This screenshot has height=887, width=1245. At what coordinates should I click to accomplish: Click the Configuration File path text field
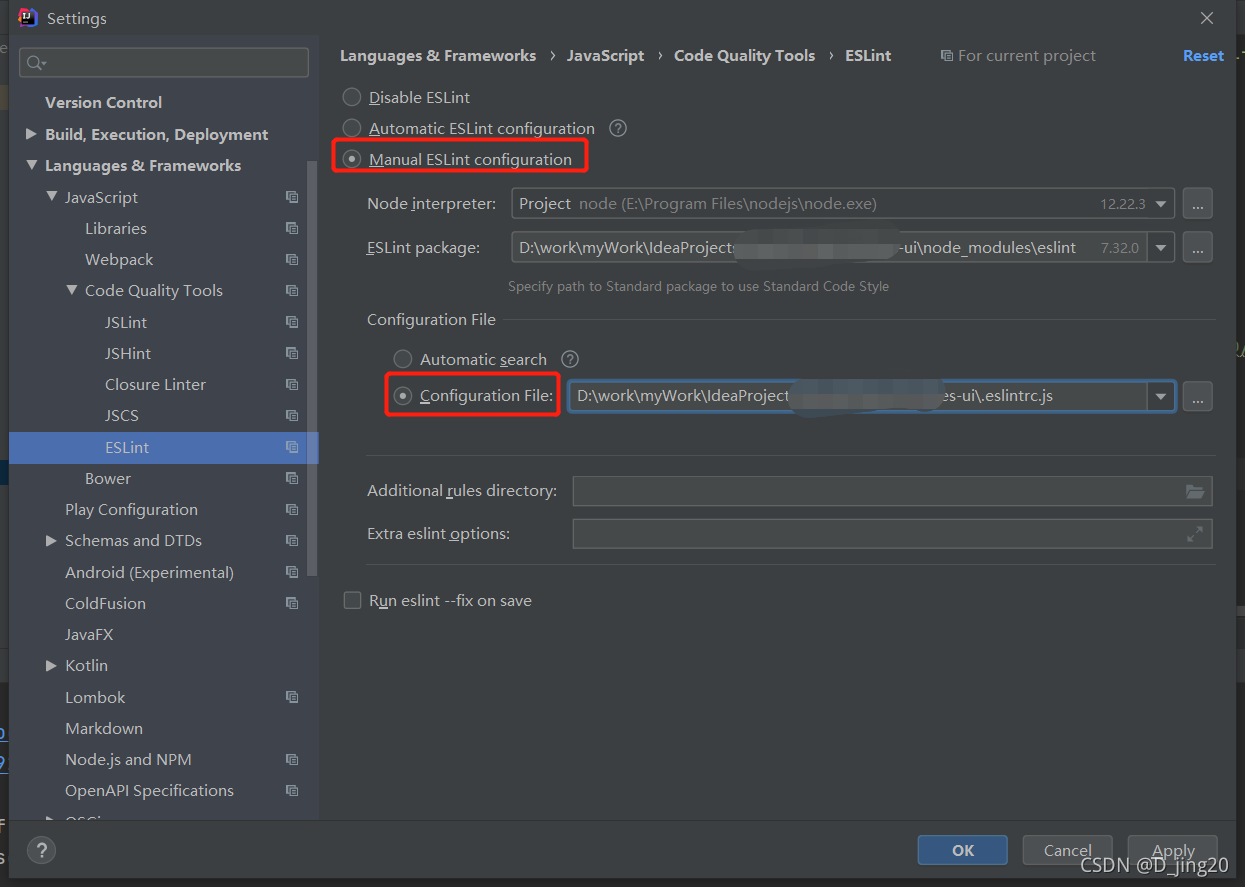tap(858, 396)
